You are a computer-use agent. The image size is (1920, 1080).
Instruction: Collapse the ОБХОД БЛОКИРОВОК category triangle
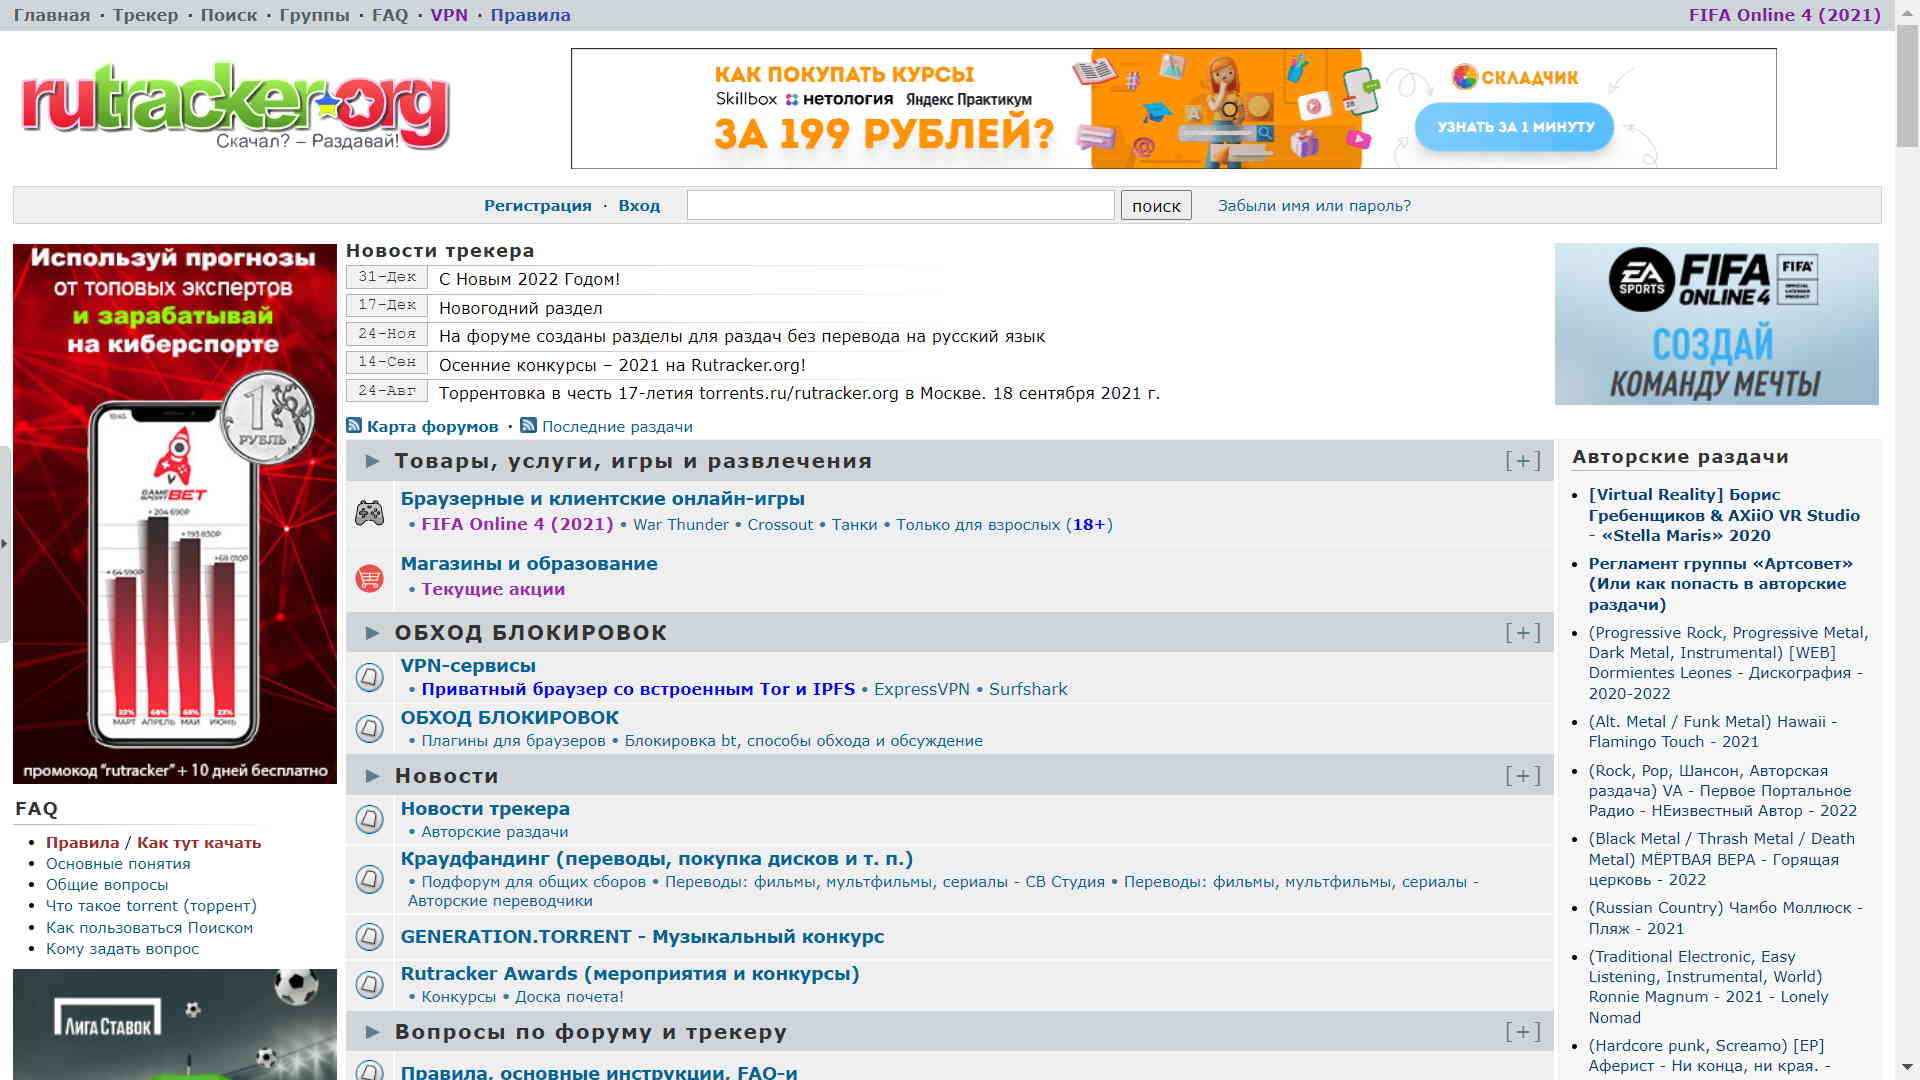tap(373, 633)
